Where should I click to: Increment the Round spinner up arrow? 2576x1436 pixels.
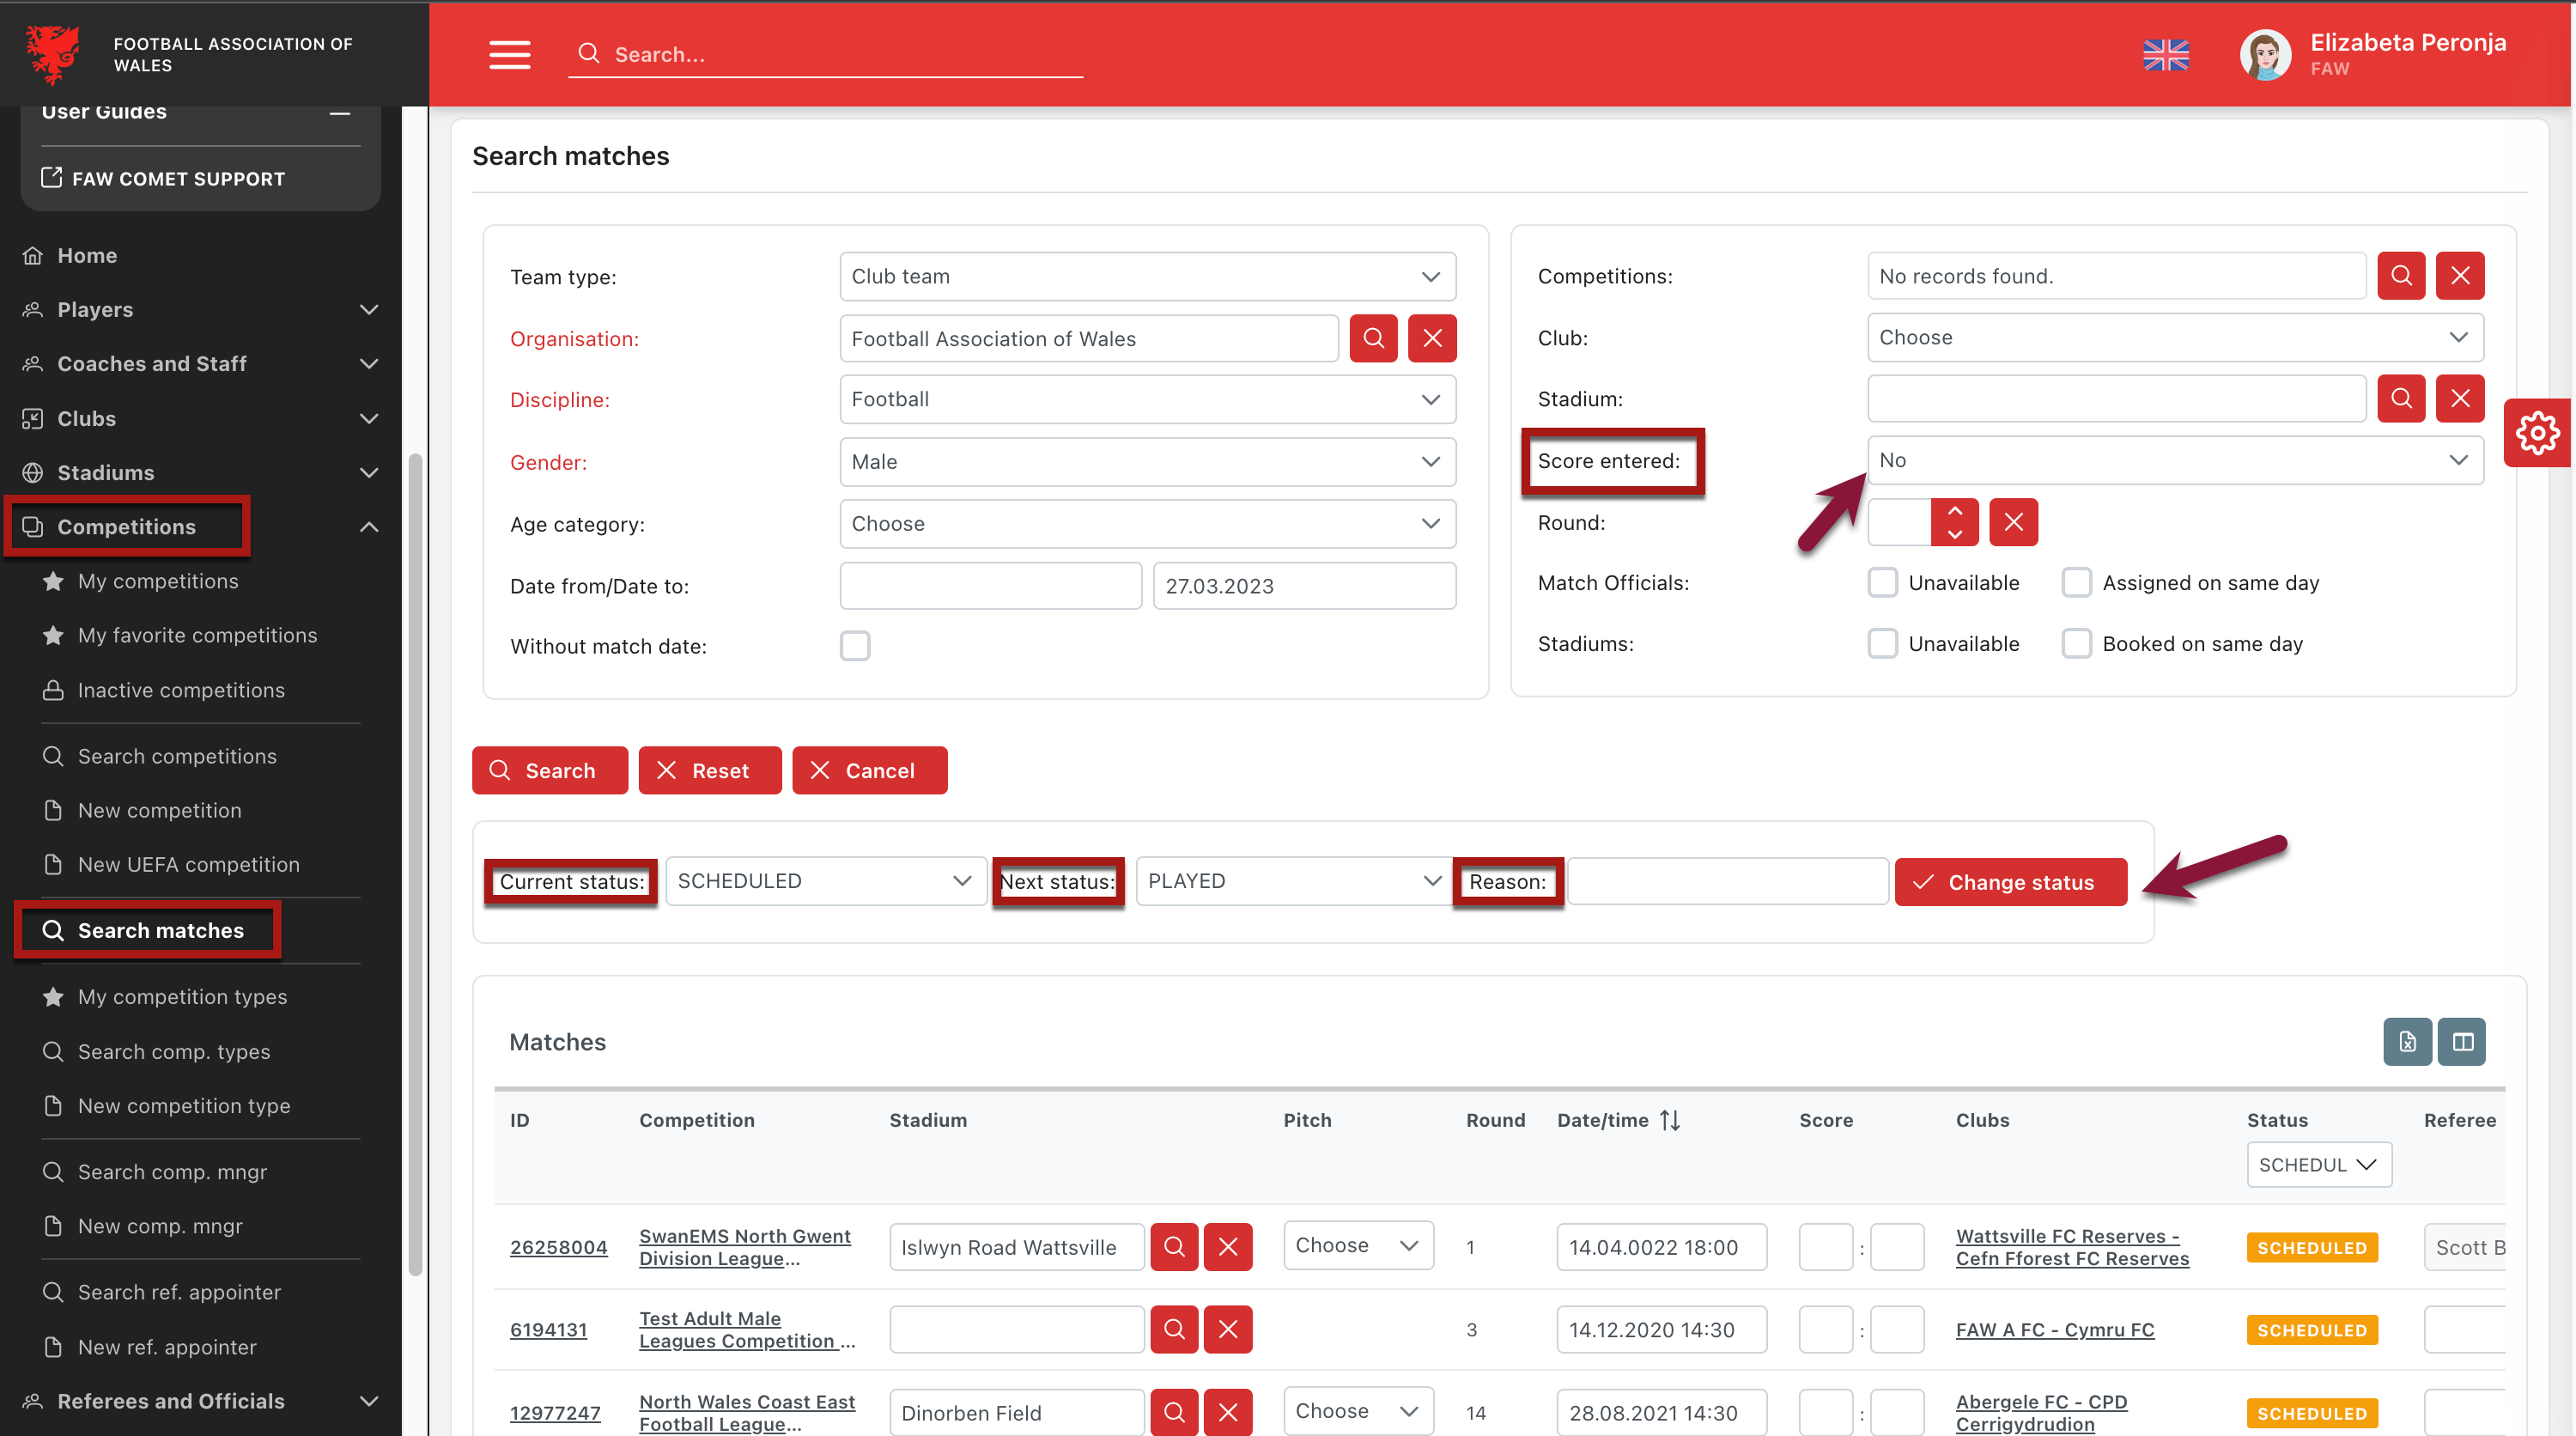pos(1954,511)
